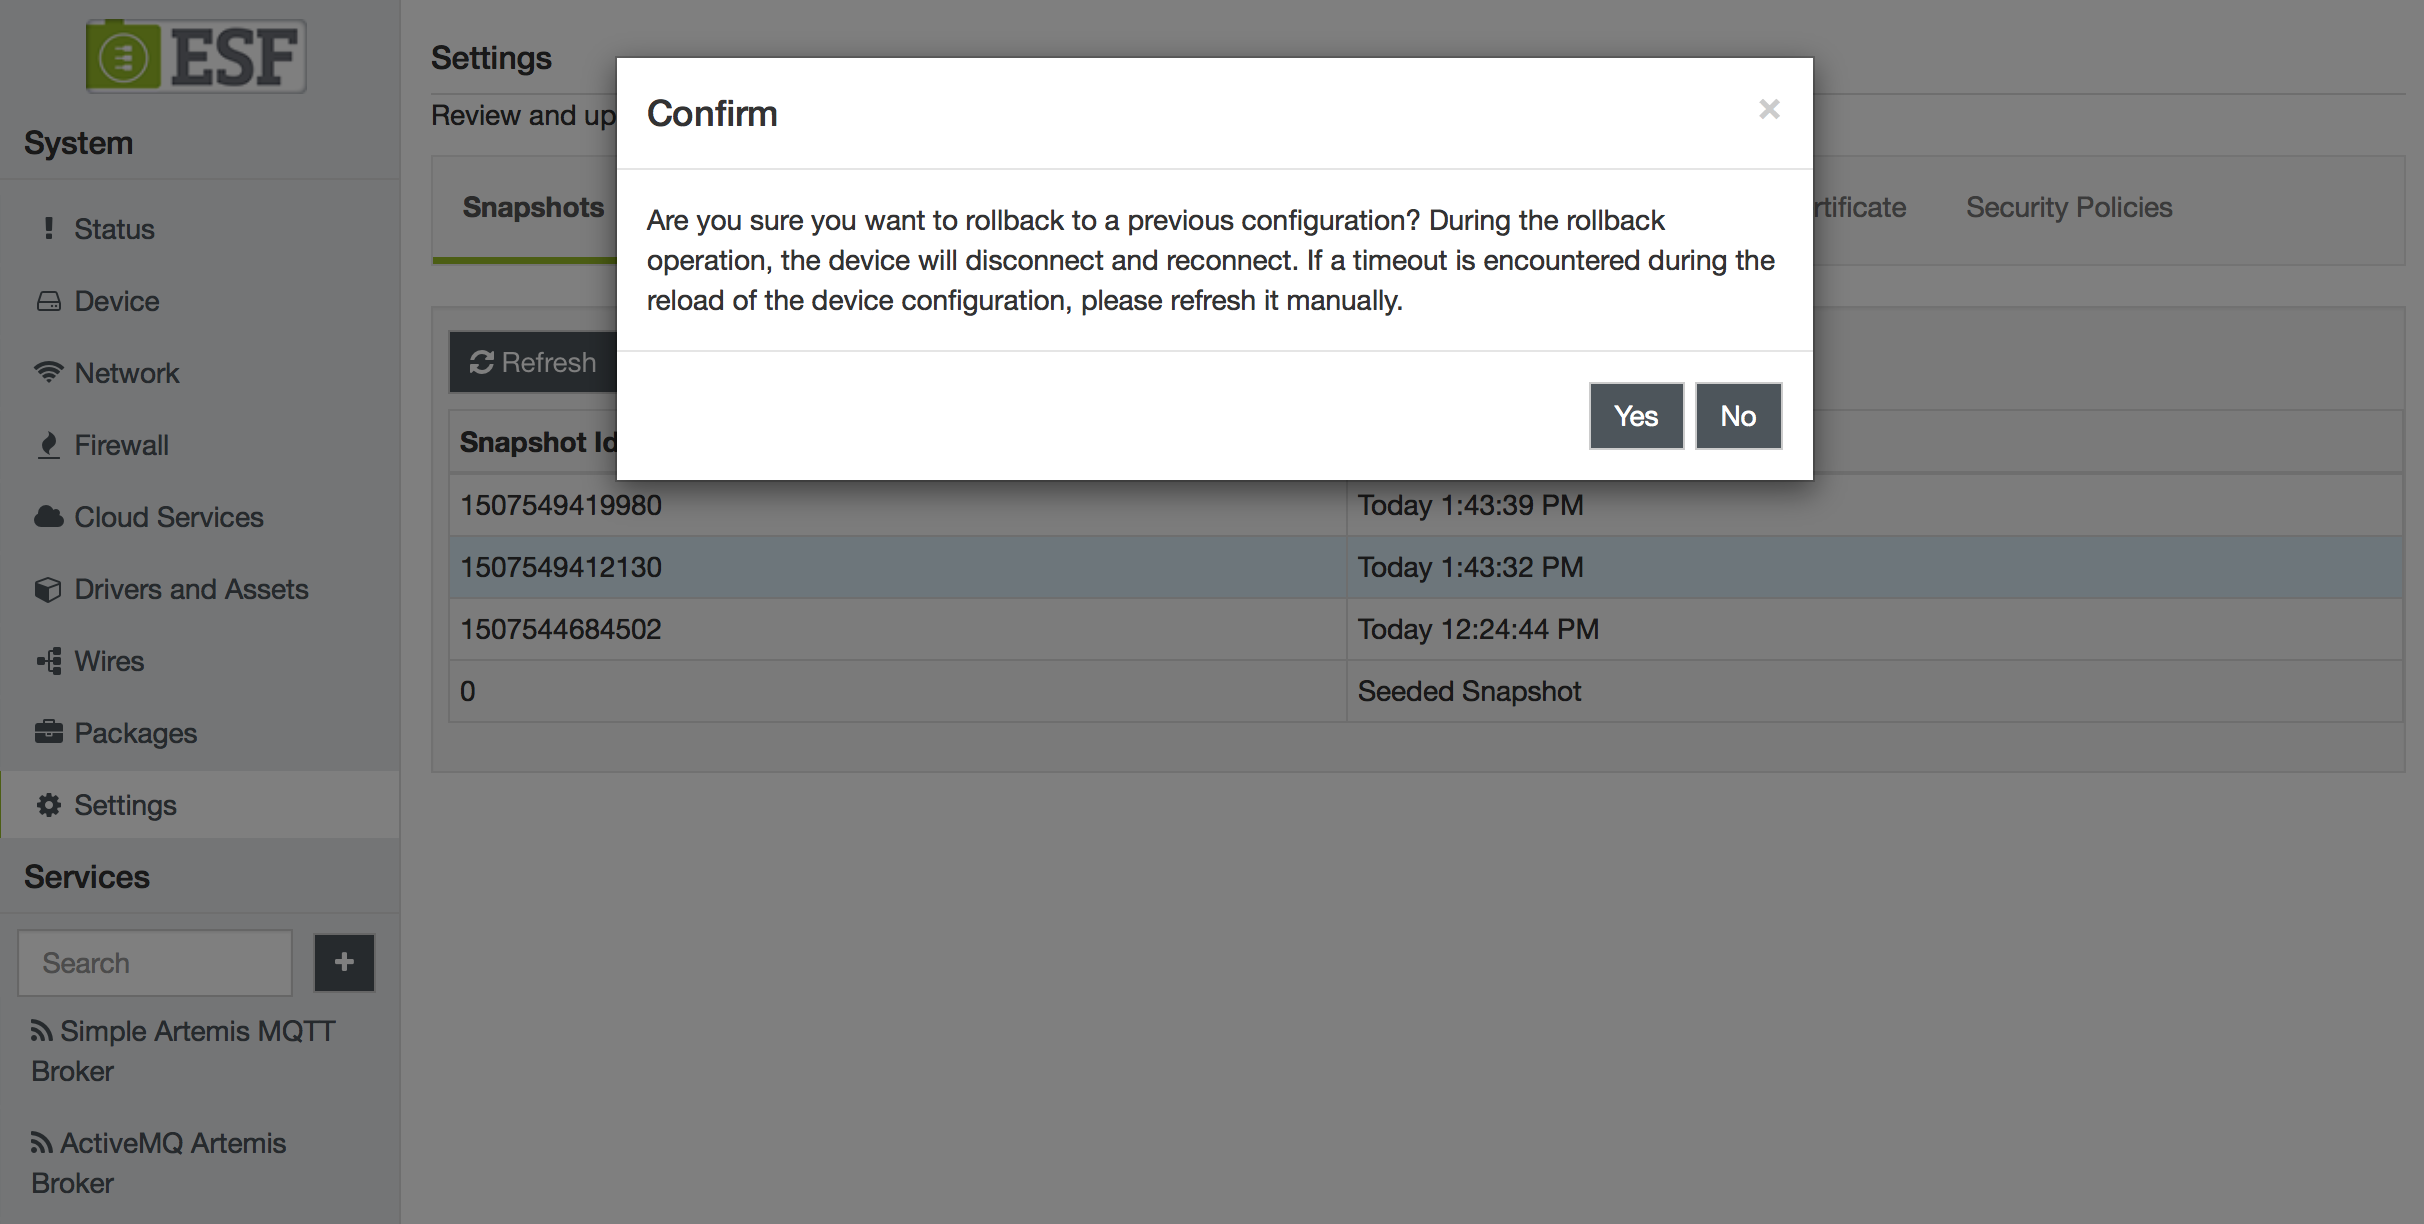The width and height of the screenshot is (2424, 1224).
Task: Click the Settings page heading
Action: (491, 58)
